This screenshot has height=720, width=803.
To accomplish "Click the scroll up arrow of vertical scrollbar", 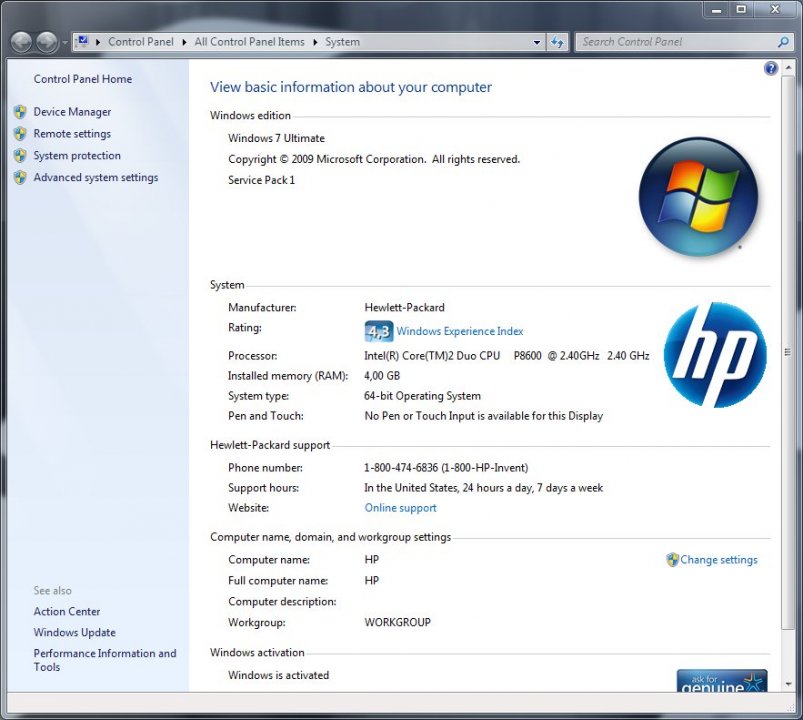I will click(x=788, y=68).
